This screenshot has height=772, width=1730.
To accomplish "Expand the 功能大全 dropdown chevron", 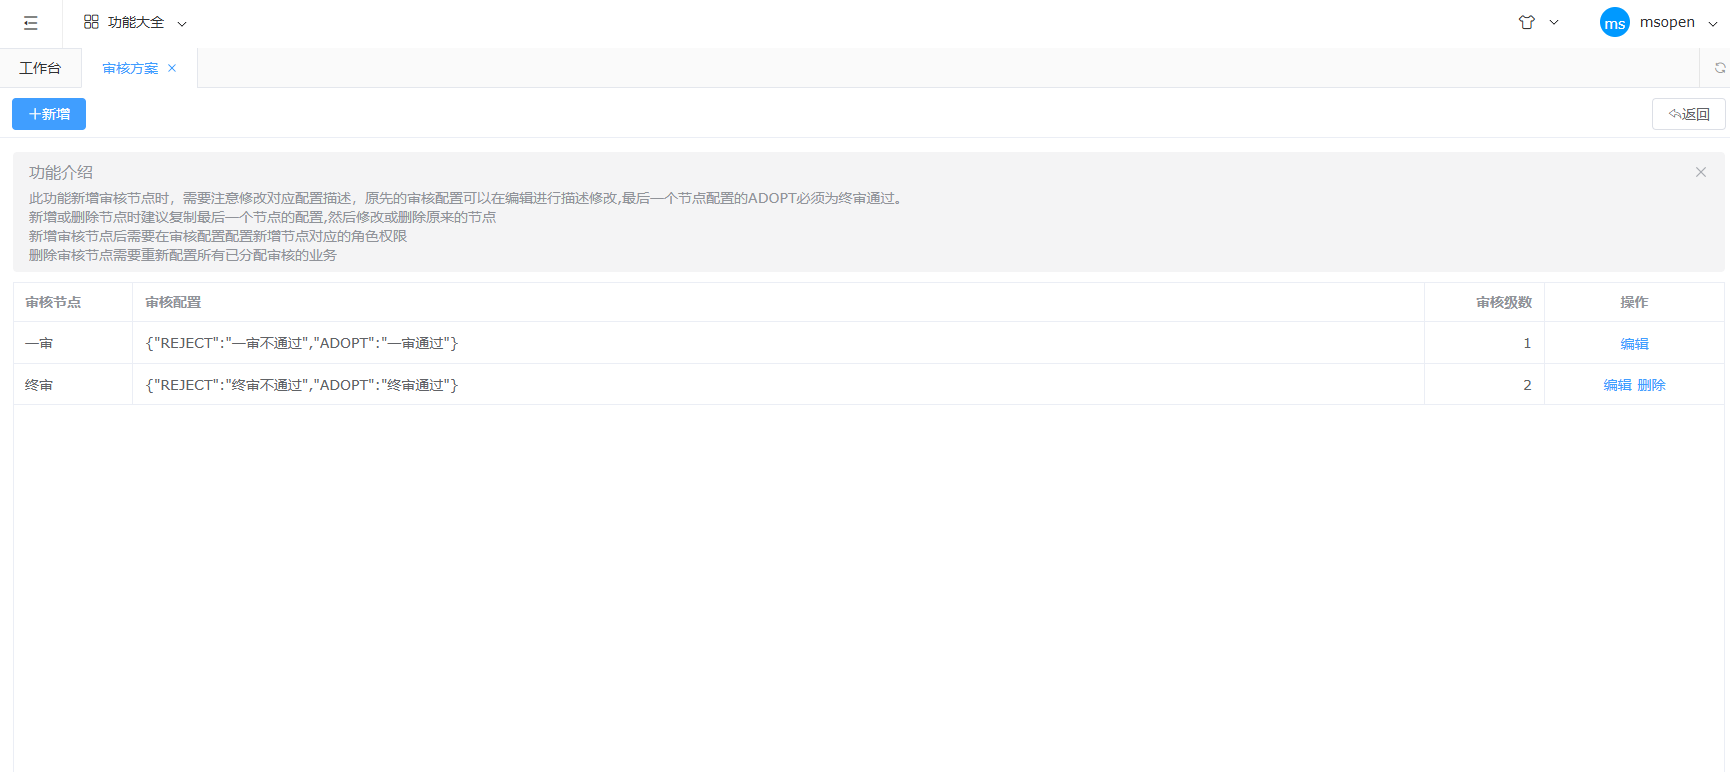I will click(182, 23).
